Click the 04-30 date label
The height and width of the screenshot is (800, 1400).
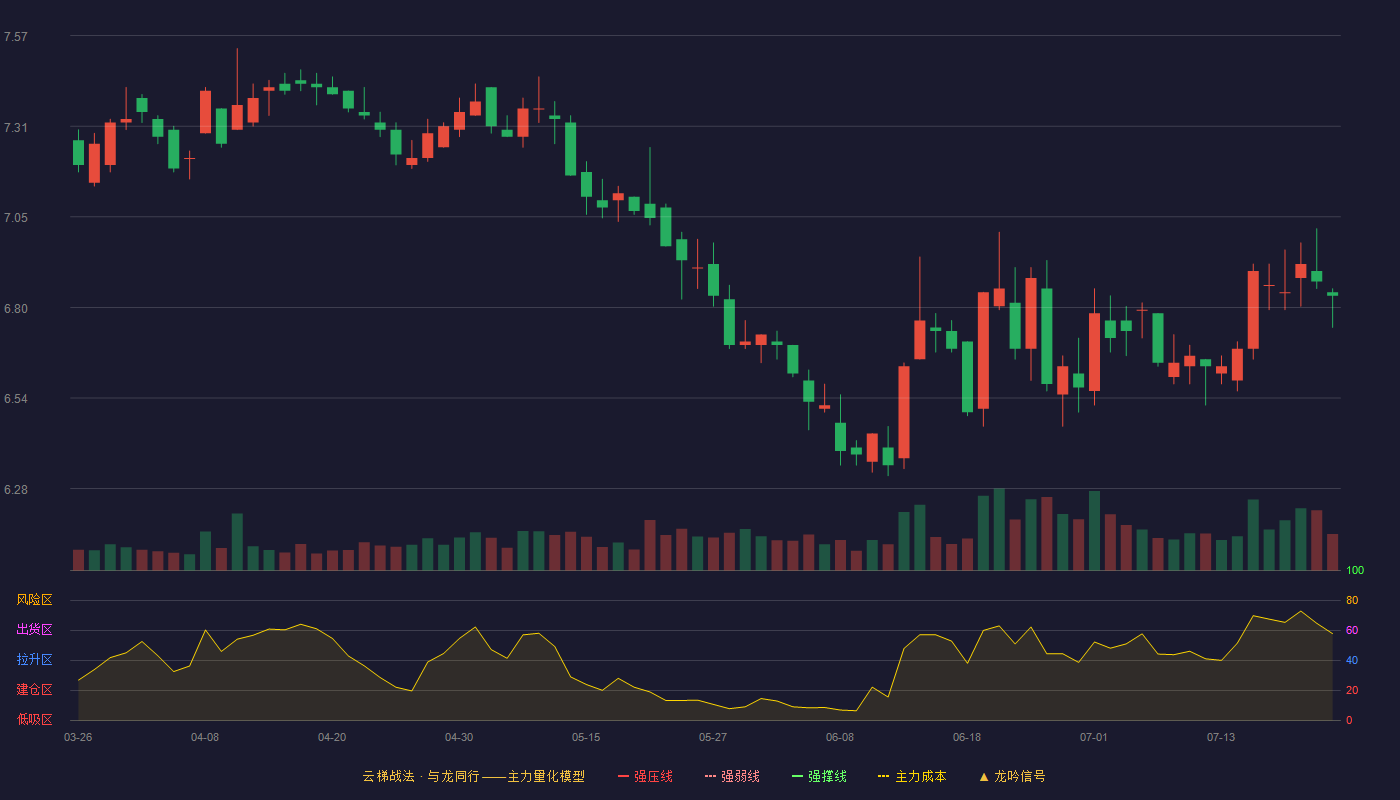click(459, 737)
